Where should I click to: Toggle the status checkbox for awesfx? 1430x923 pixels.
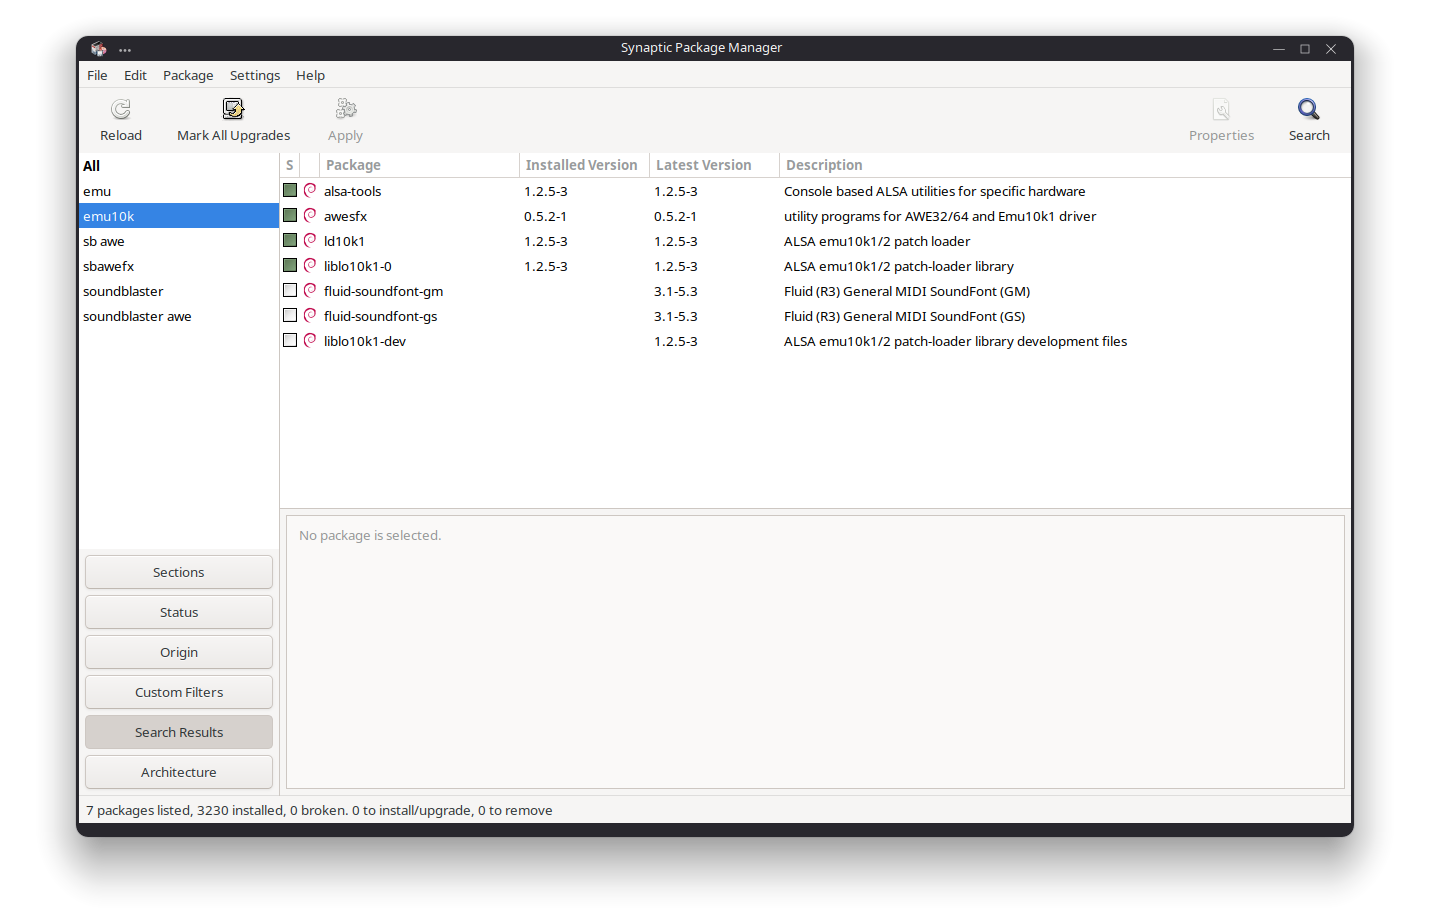point(290,215)
